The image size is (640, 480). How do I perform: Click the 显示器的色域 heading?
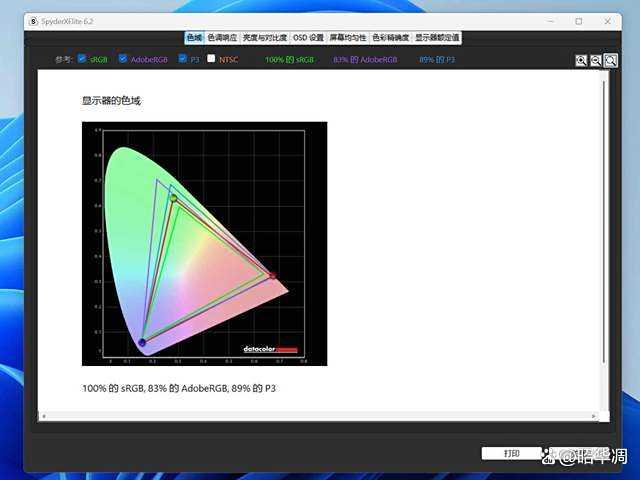pos(111,101)
